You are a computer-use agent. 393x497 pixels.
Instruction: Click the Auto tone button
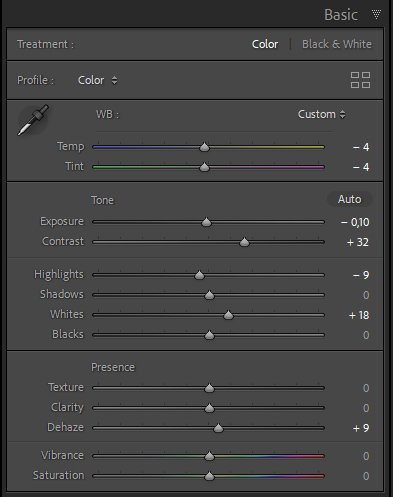[x=349, y=199]
